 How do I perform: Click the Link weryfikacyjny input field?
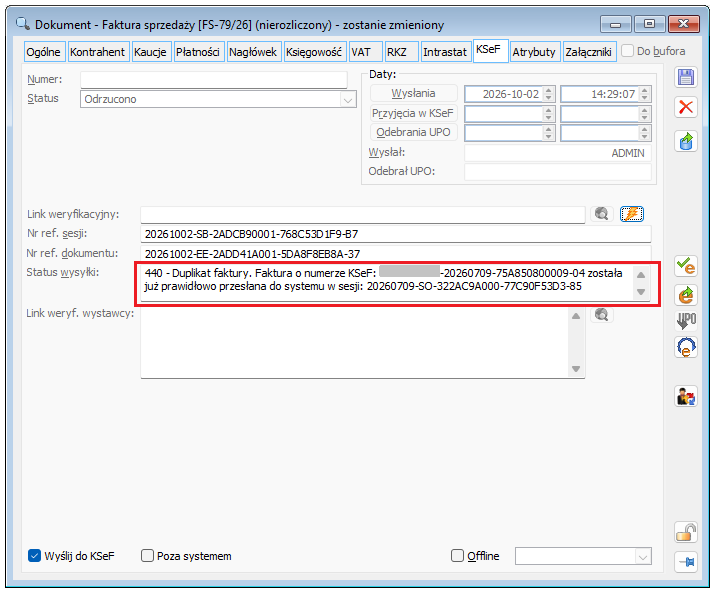pyautogui.click(x=363, y=214)
